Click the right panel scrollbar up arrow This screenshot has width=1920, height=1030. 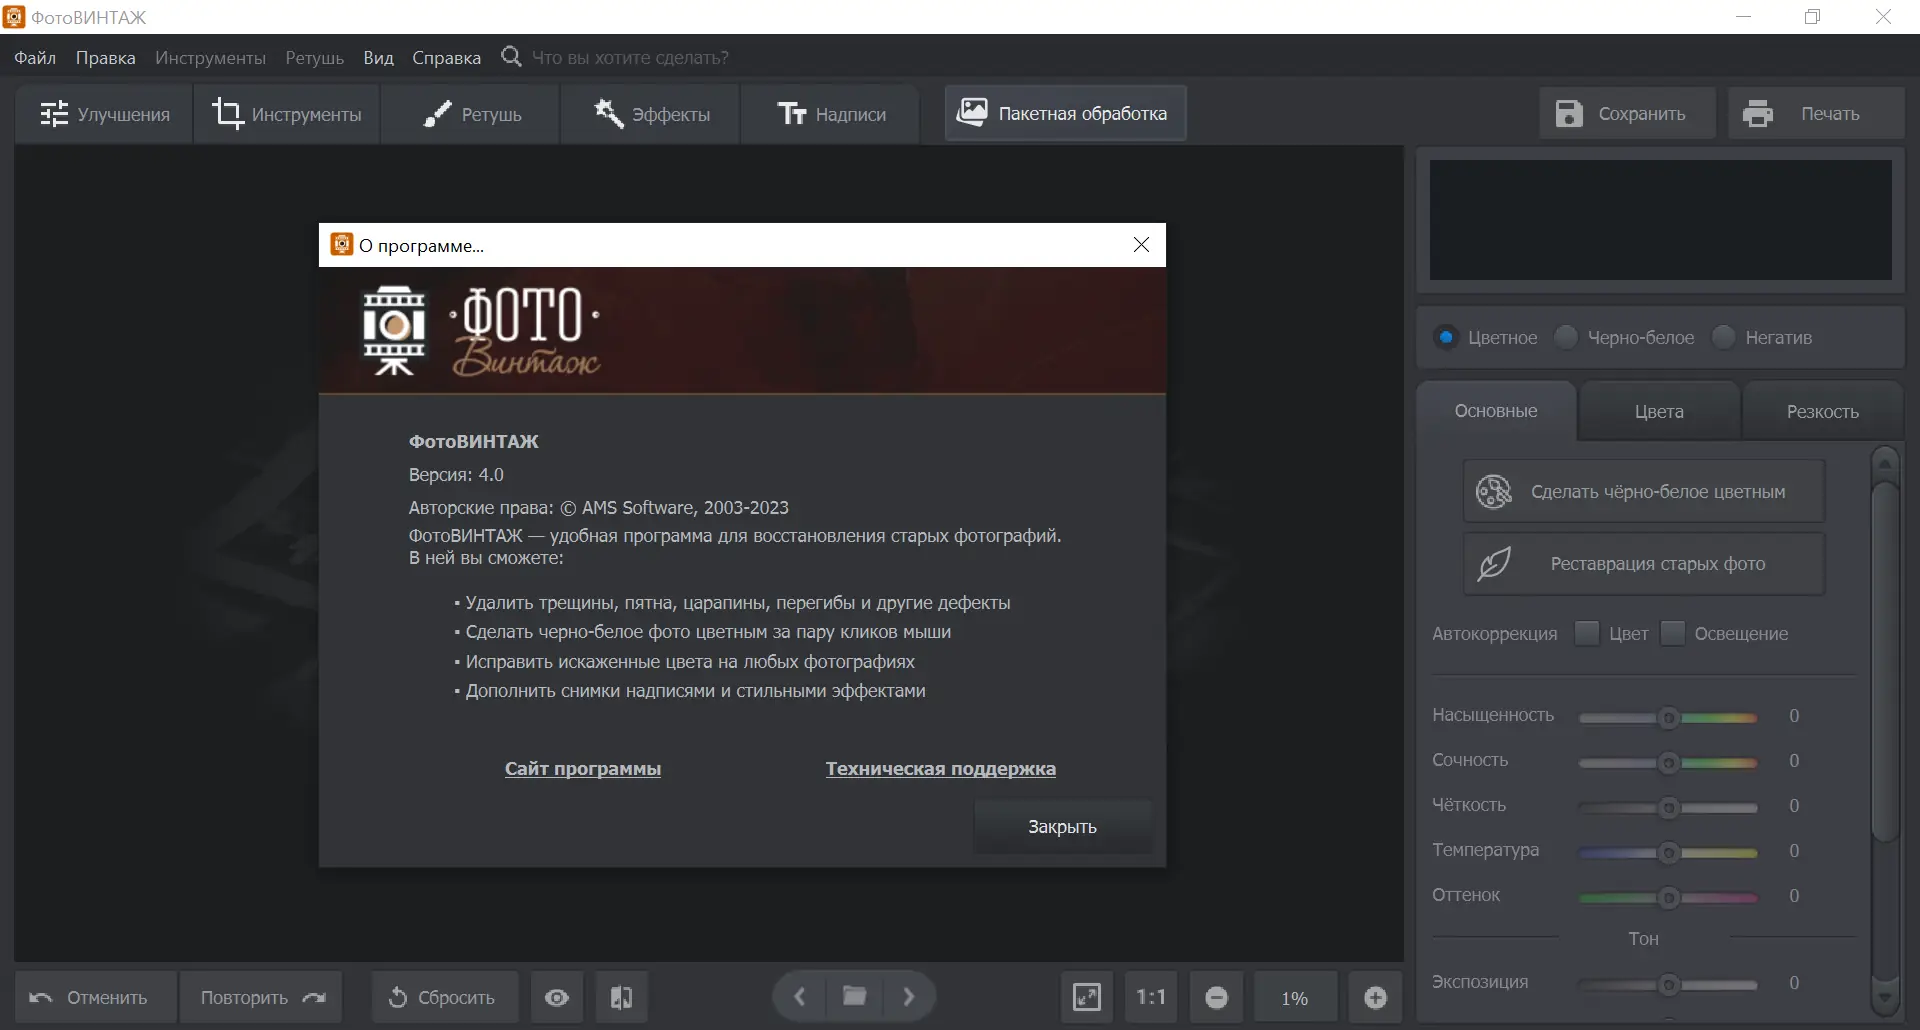1885,463
